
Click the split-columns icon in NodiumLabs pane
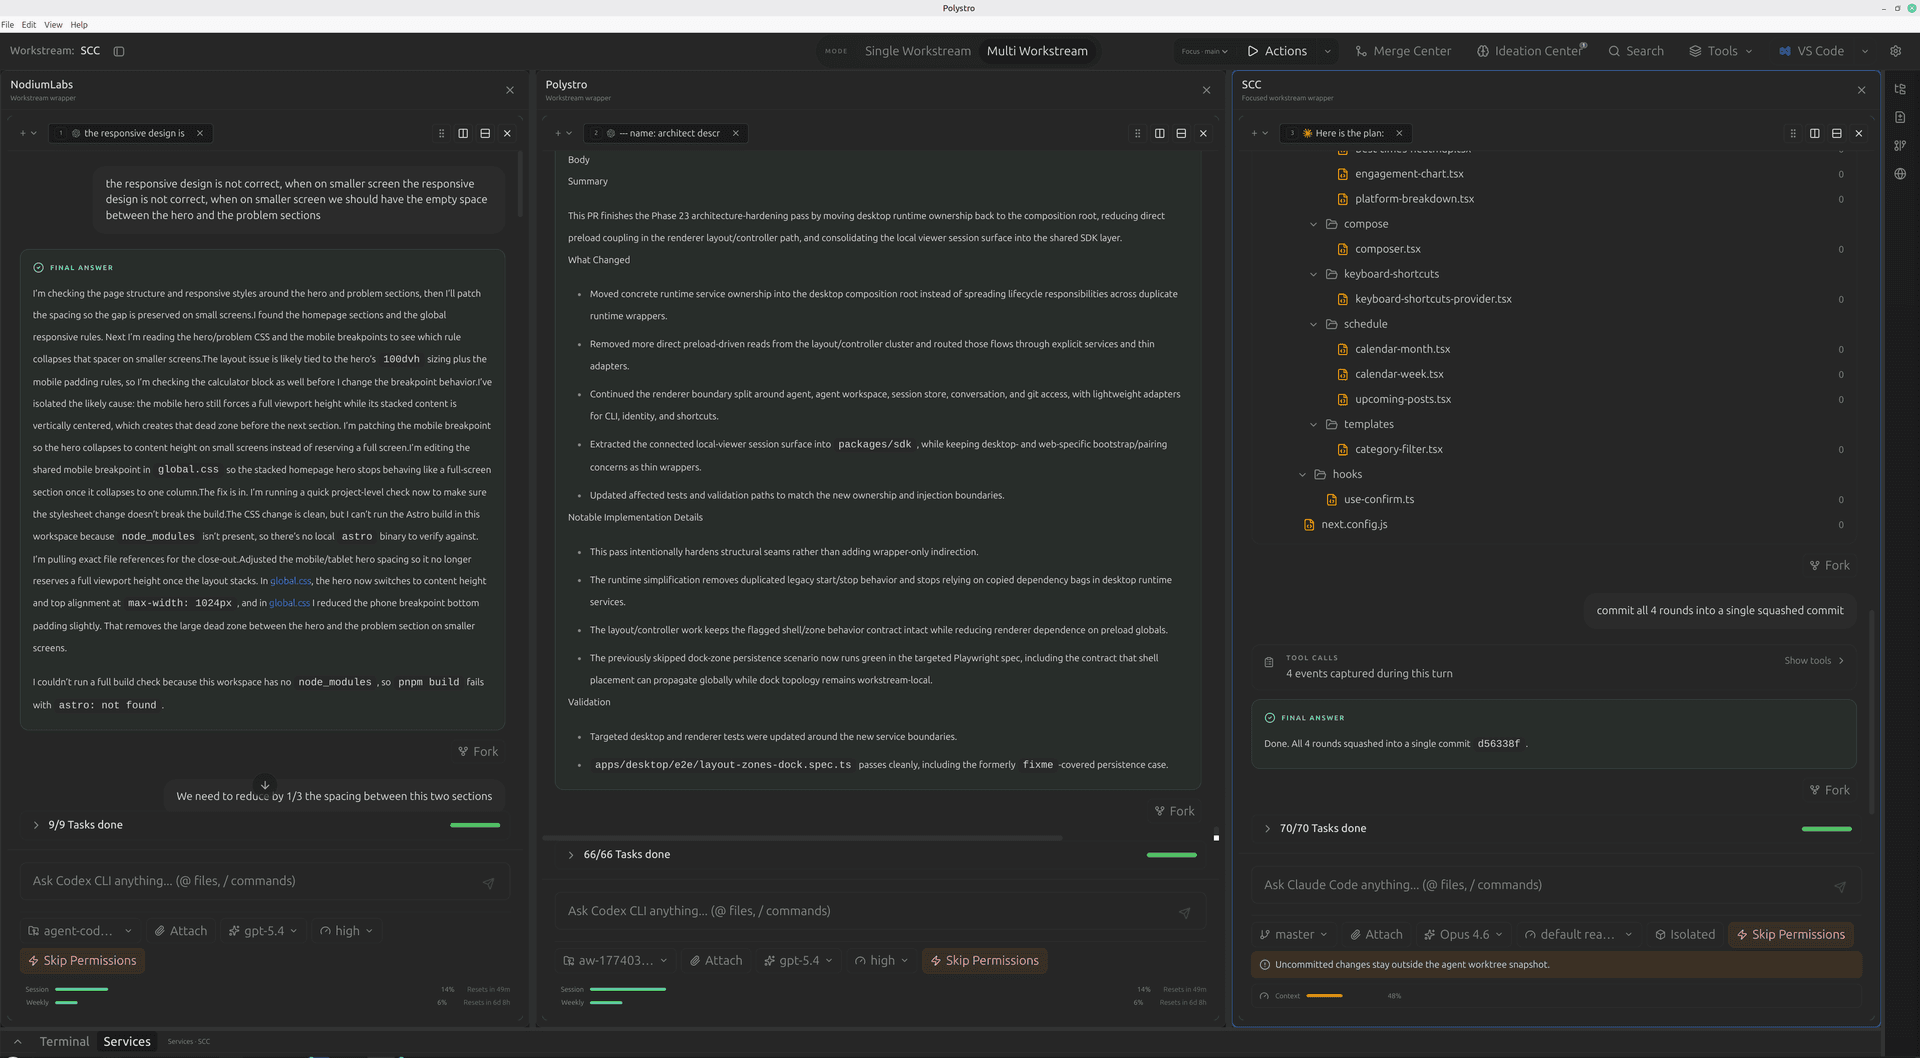pos(463,133)
